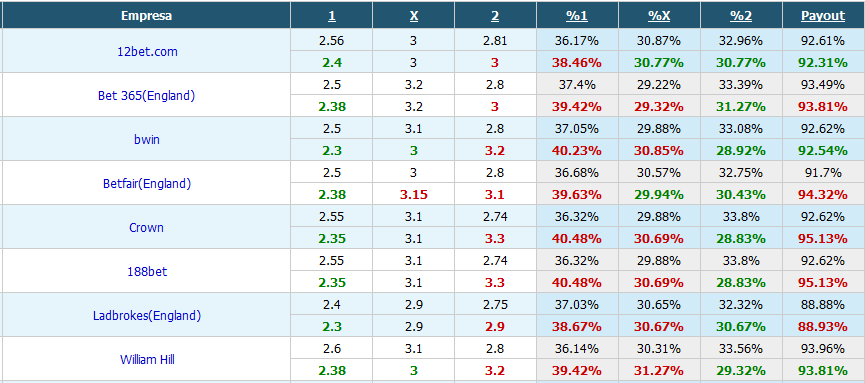The height and width of the screenshot is (383, 865).
Task: Select Ladbrokes' 88.93% payout cell
Action: [823, 327]
